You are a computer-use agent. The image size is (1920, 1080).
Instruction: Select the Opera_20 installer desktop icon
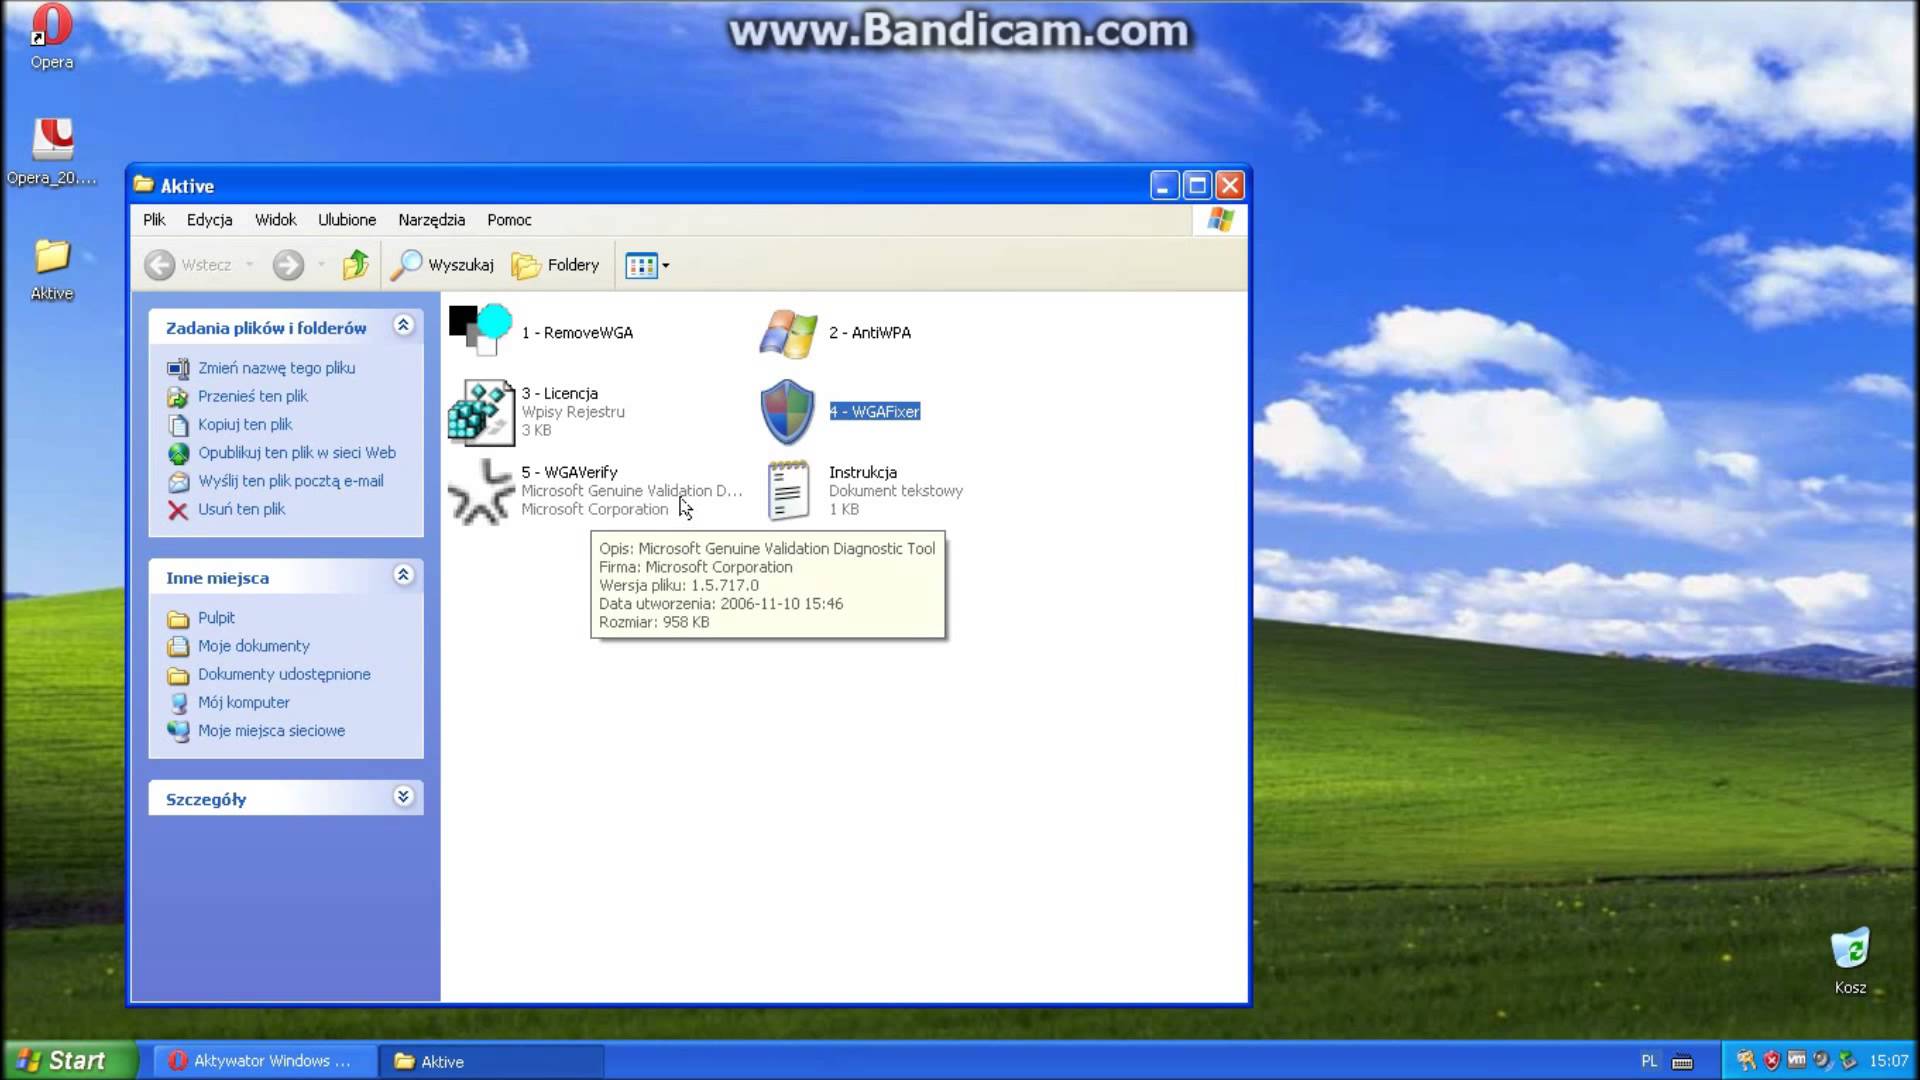(52, 140)
